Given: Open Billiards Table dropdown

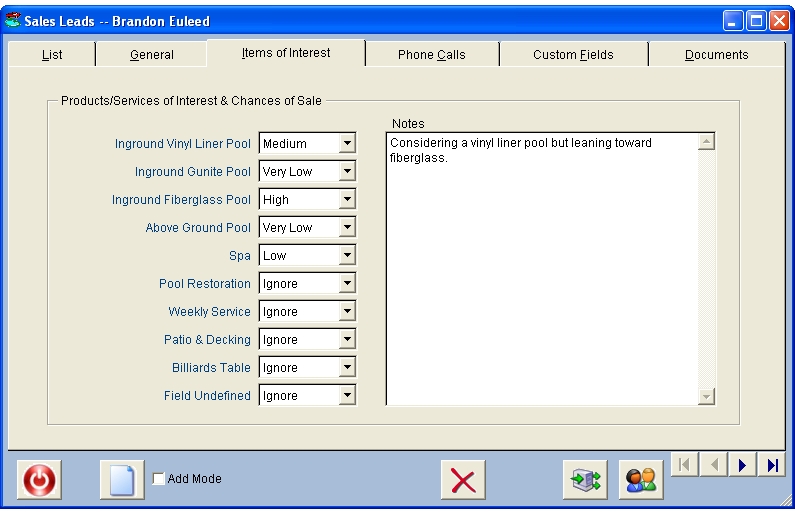Looking at the screenshot, I should 347,368.
